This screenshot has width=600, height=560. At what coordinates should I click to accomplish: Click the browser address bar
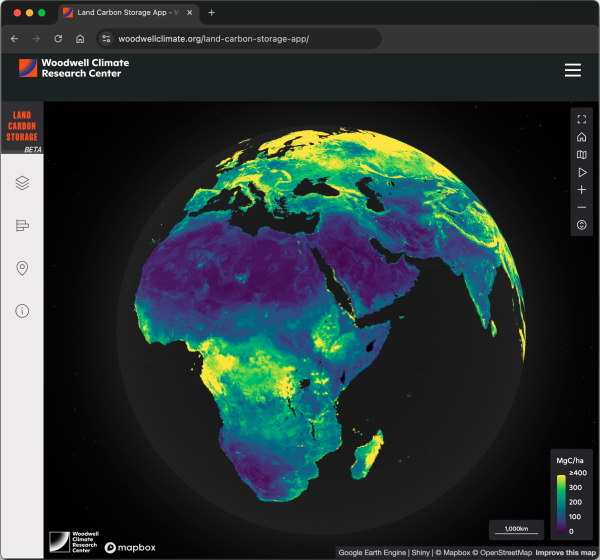click(240, 39)
